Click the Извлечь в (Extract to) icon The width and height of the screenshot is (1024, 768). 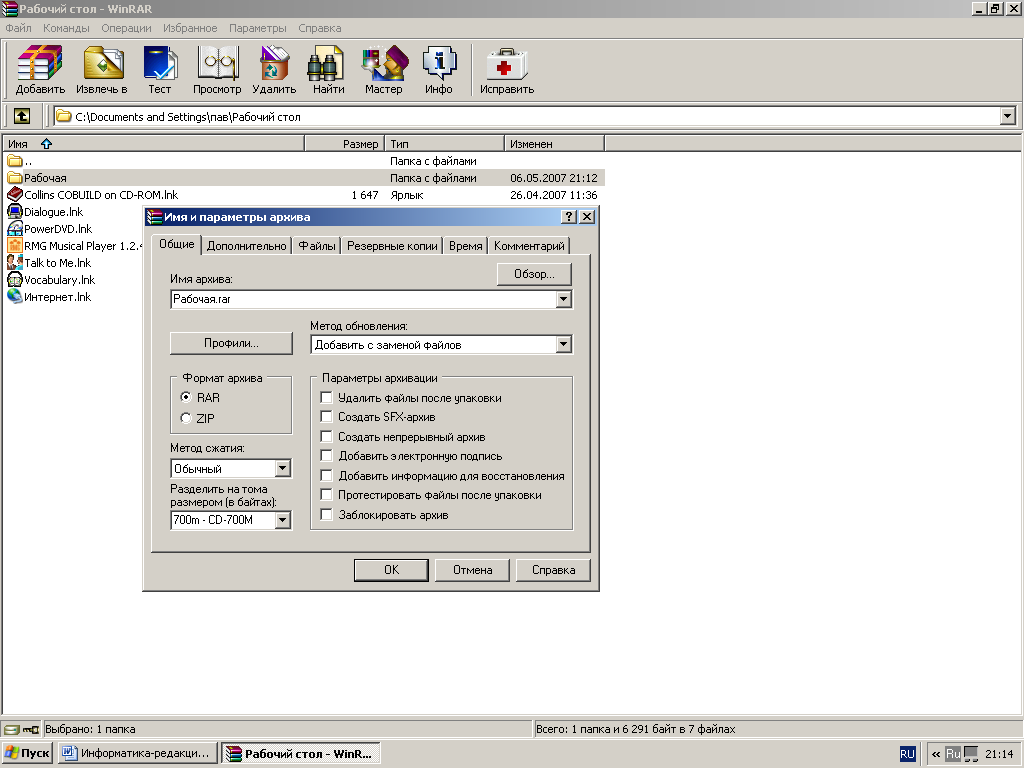tap(102, 70)
